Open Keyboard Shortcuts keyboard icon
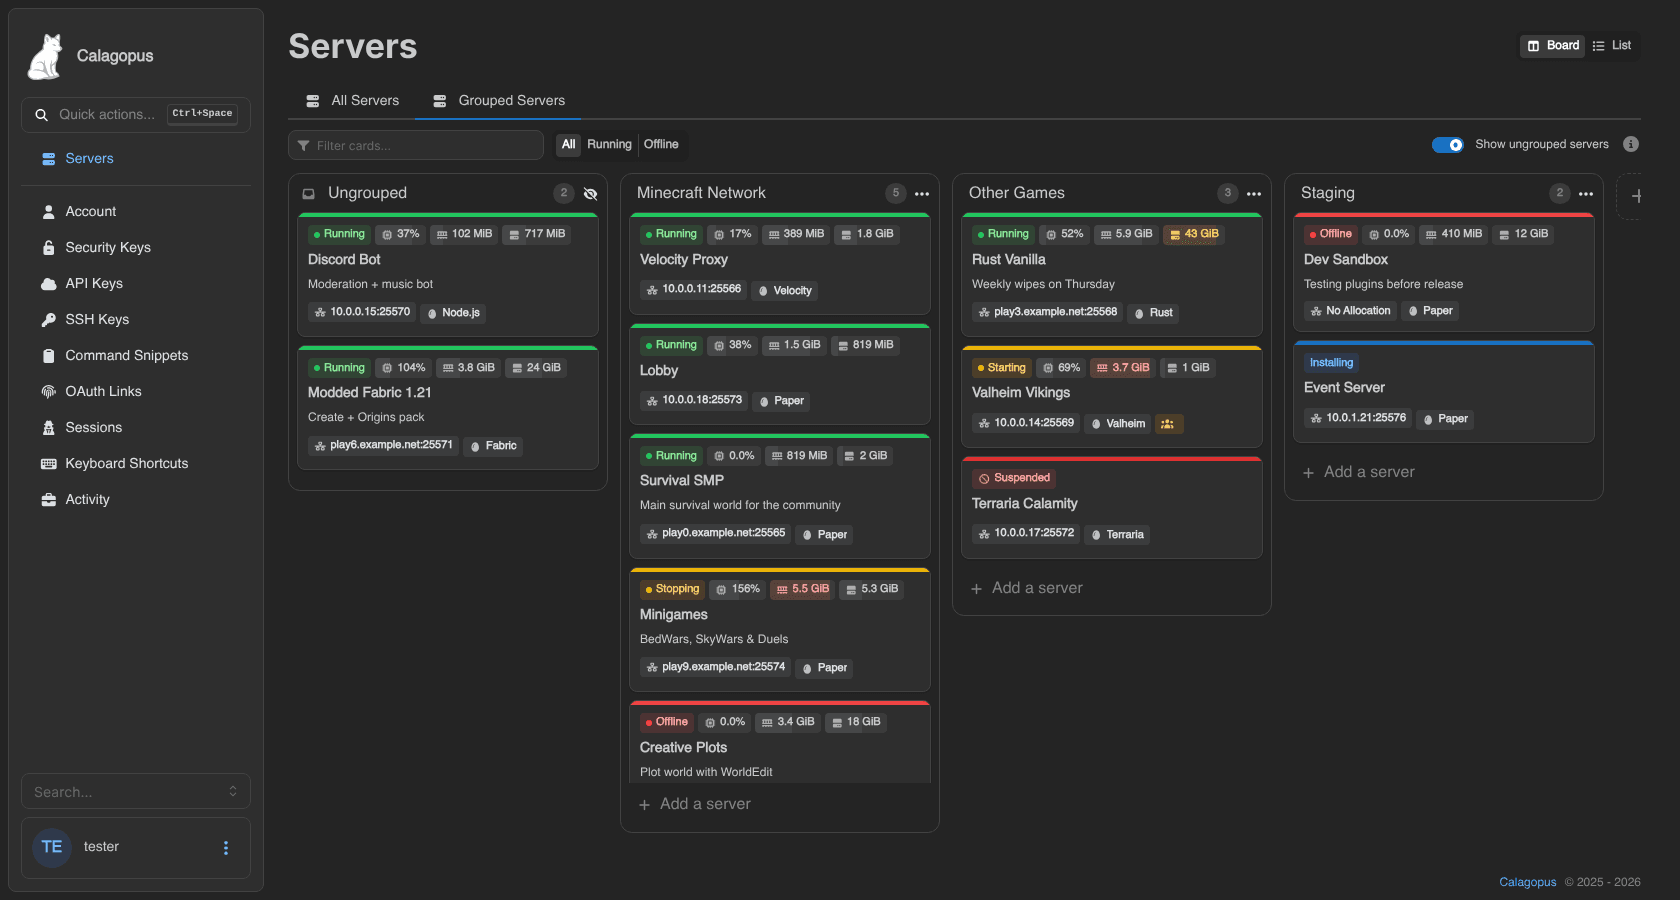 (48, 464)
